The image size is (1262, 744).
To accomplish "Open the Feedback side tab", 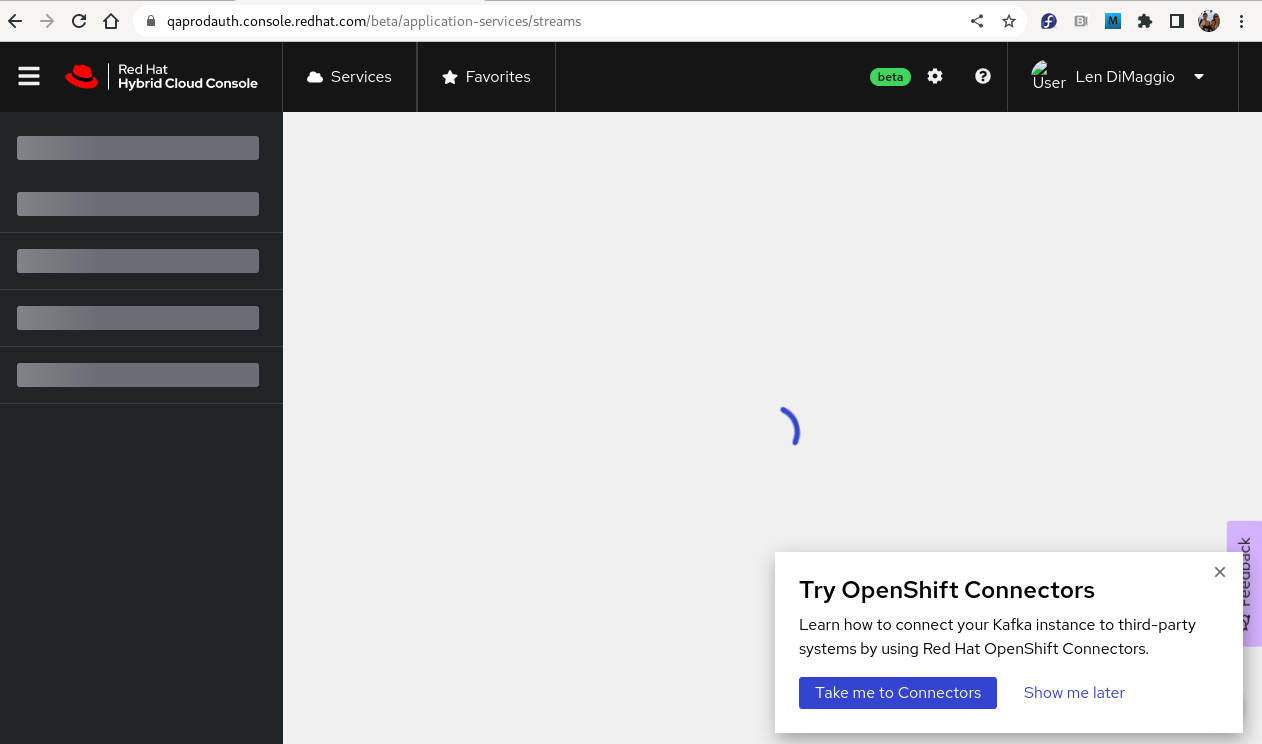I will point(1245,583).
